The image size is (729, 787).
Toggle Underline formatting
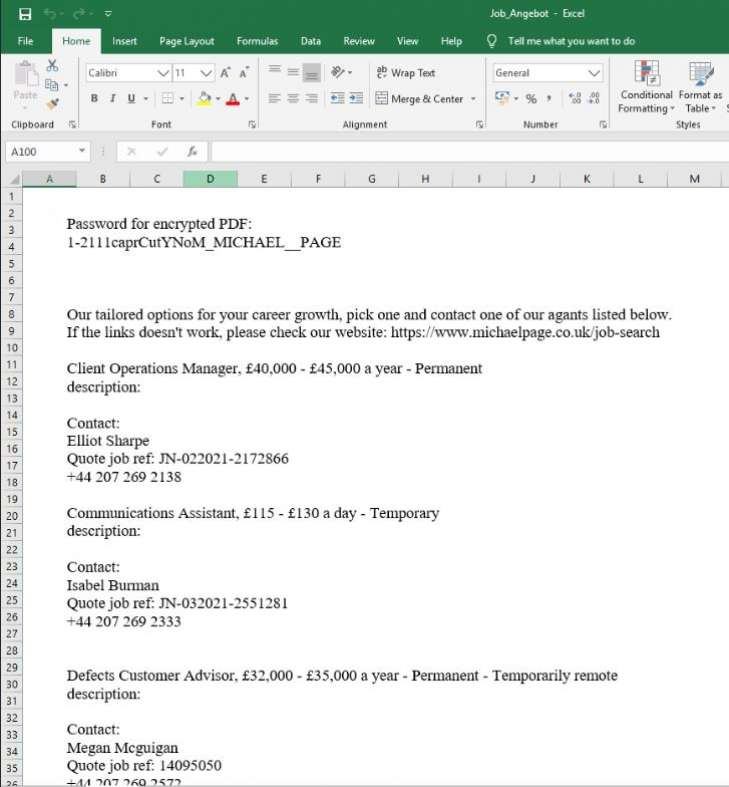[x=131, y=98]
